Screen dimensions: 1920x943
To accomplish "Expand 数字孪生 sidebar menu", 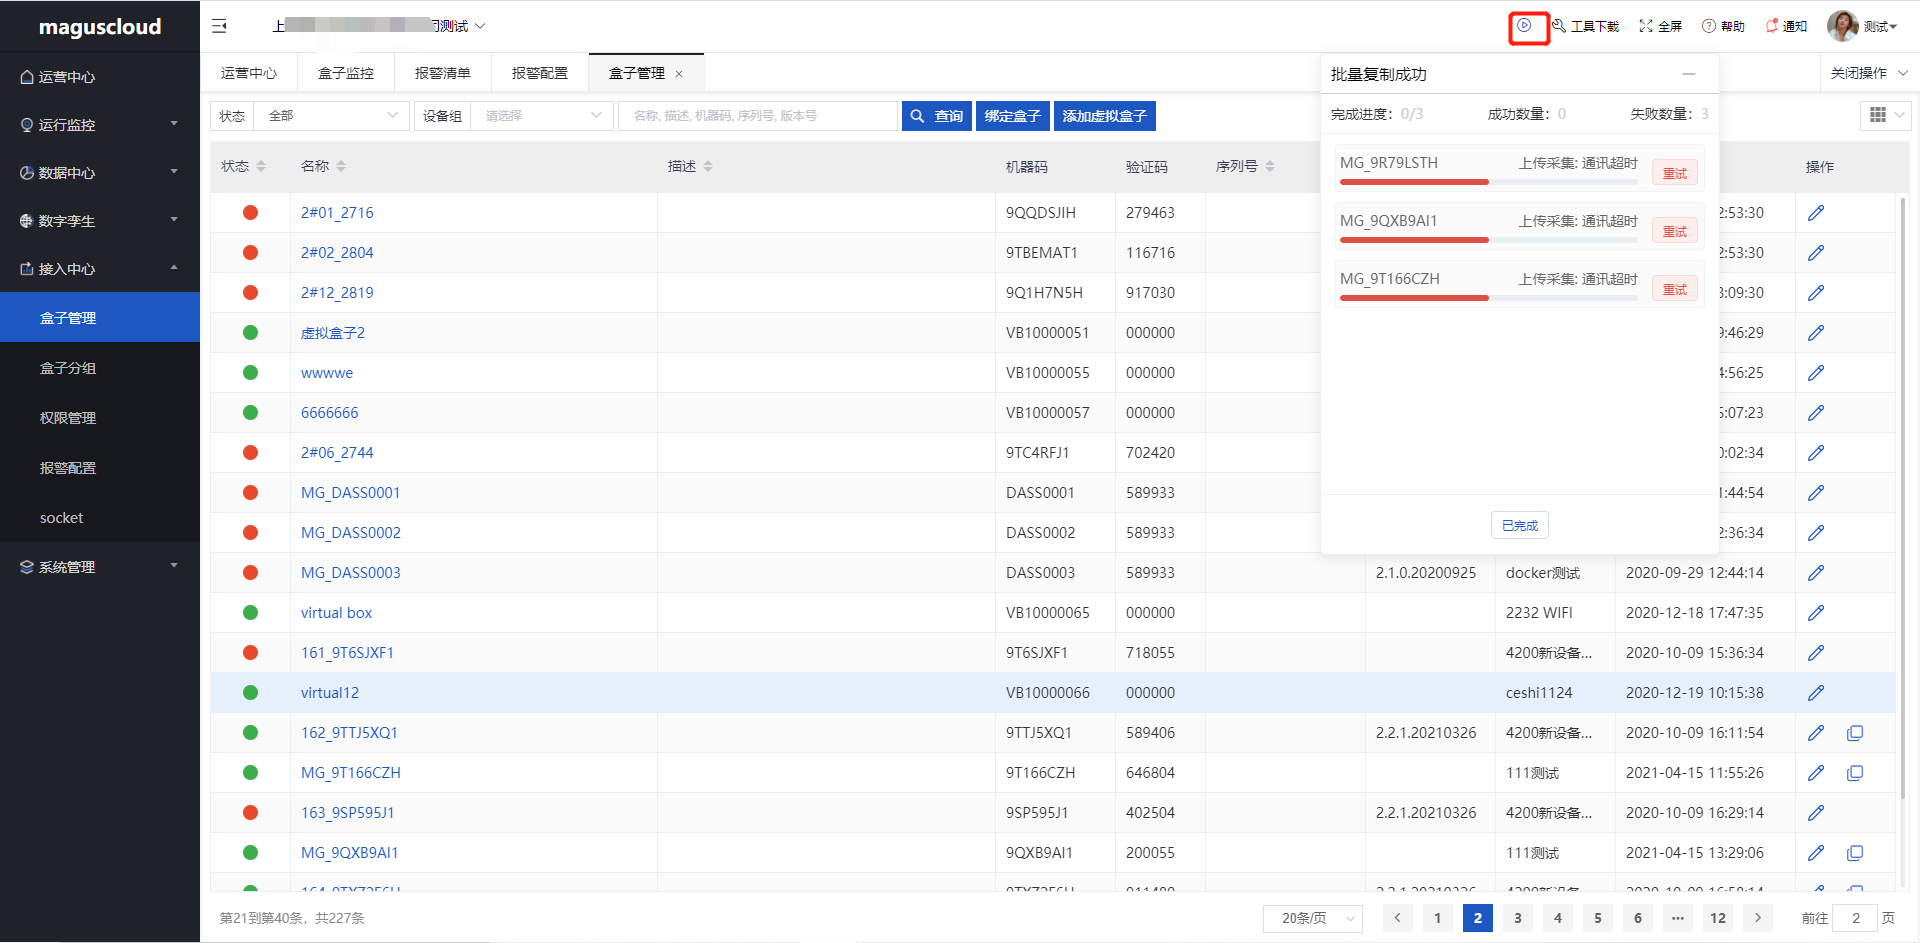I will click(100, 221).
